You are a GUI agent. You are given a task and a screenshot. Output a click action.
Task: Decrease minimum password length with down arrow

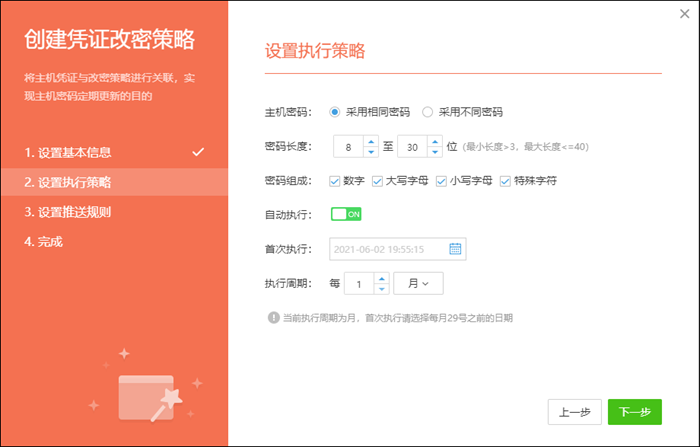click(x=371, y=153)
